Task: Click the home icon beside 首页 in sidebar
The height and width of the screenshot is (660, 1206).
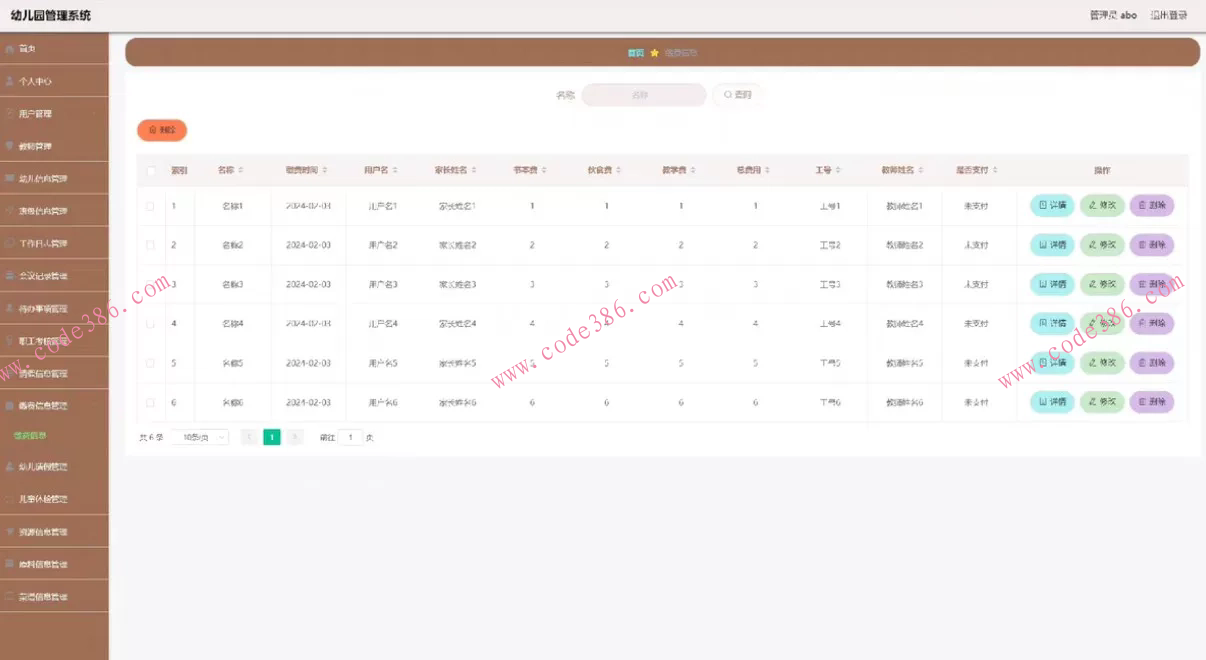Action: pos(10,49)
